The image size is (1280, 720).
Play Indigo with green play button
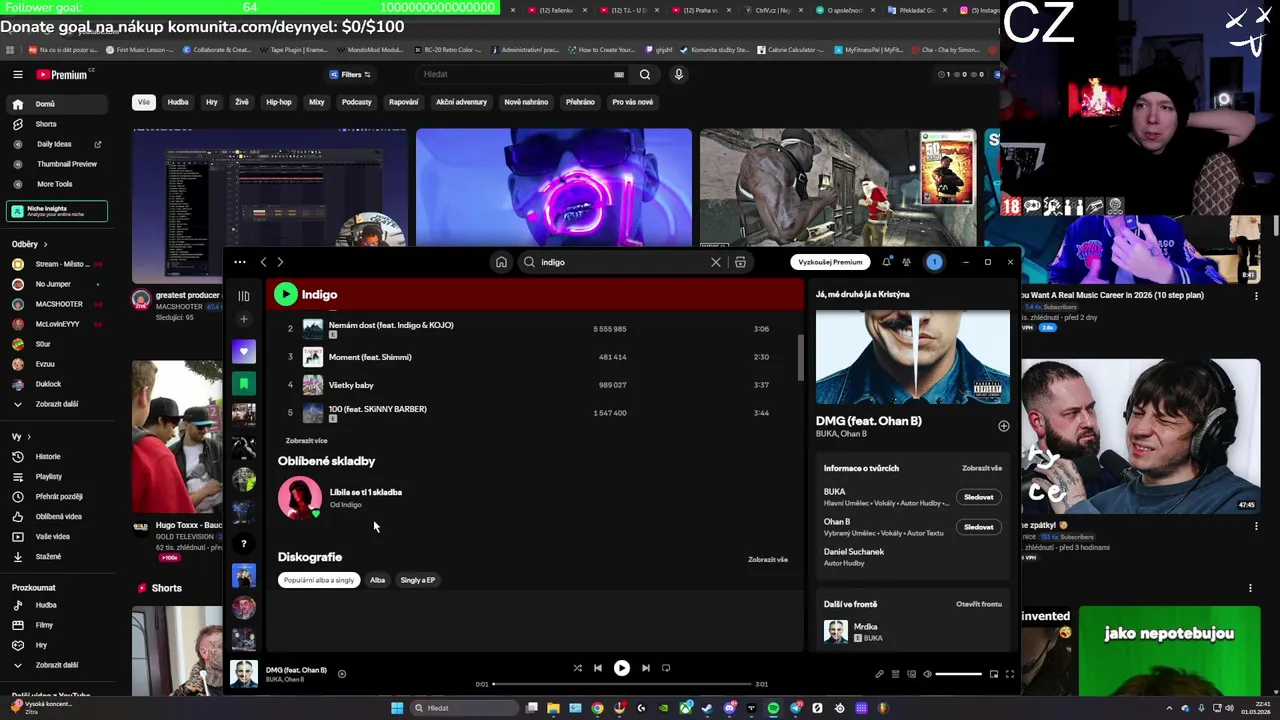(286, 294)
